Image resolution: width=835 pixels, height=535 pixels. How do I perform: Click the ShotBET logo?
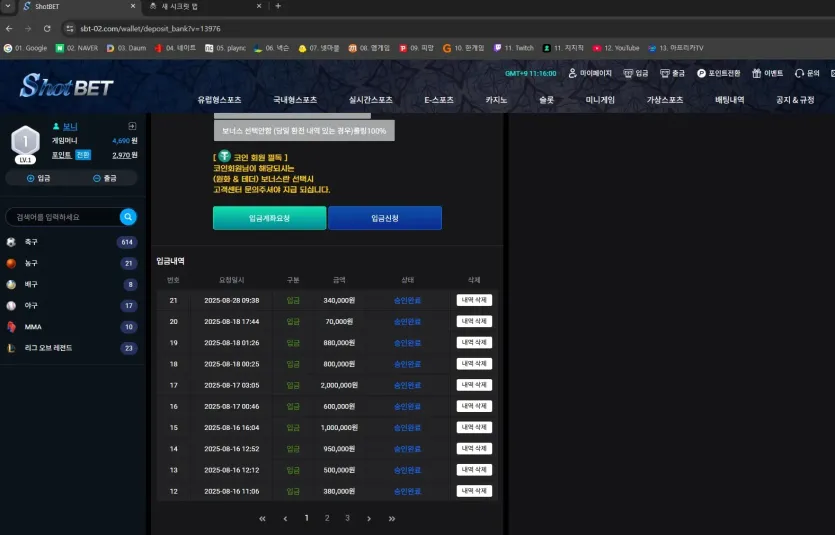(x=67, y=86)
